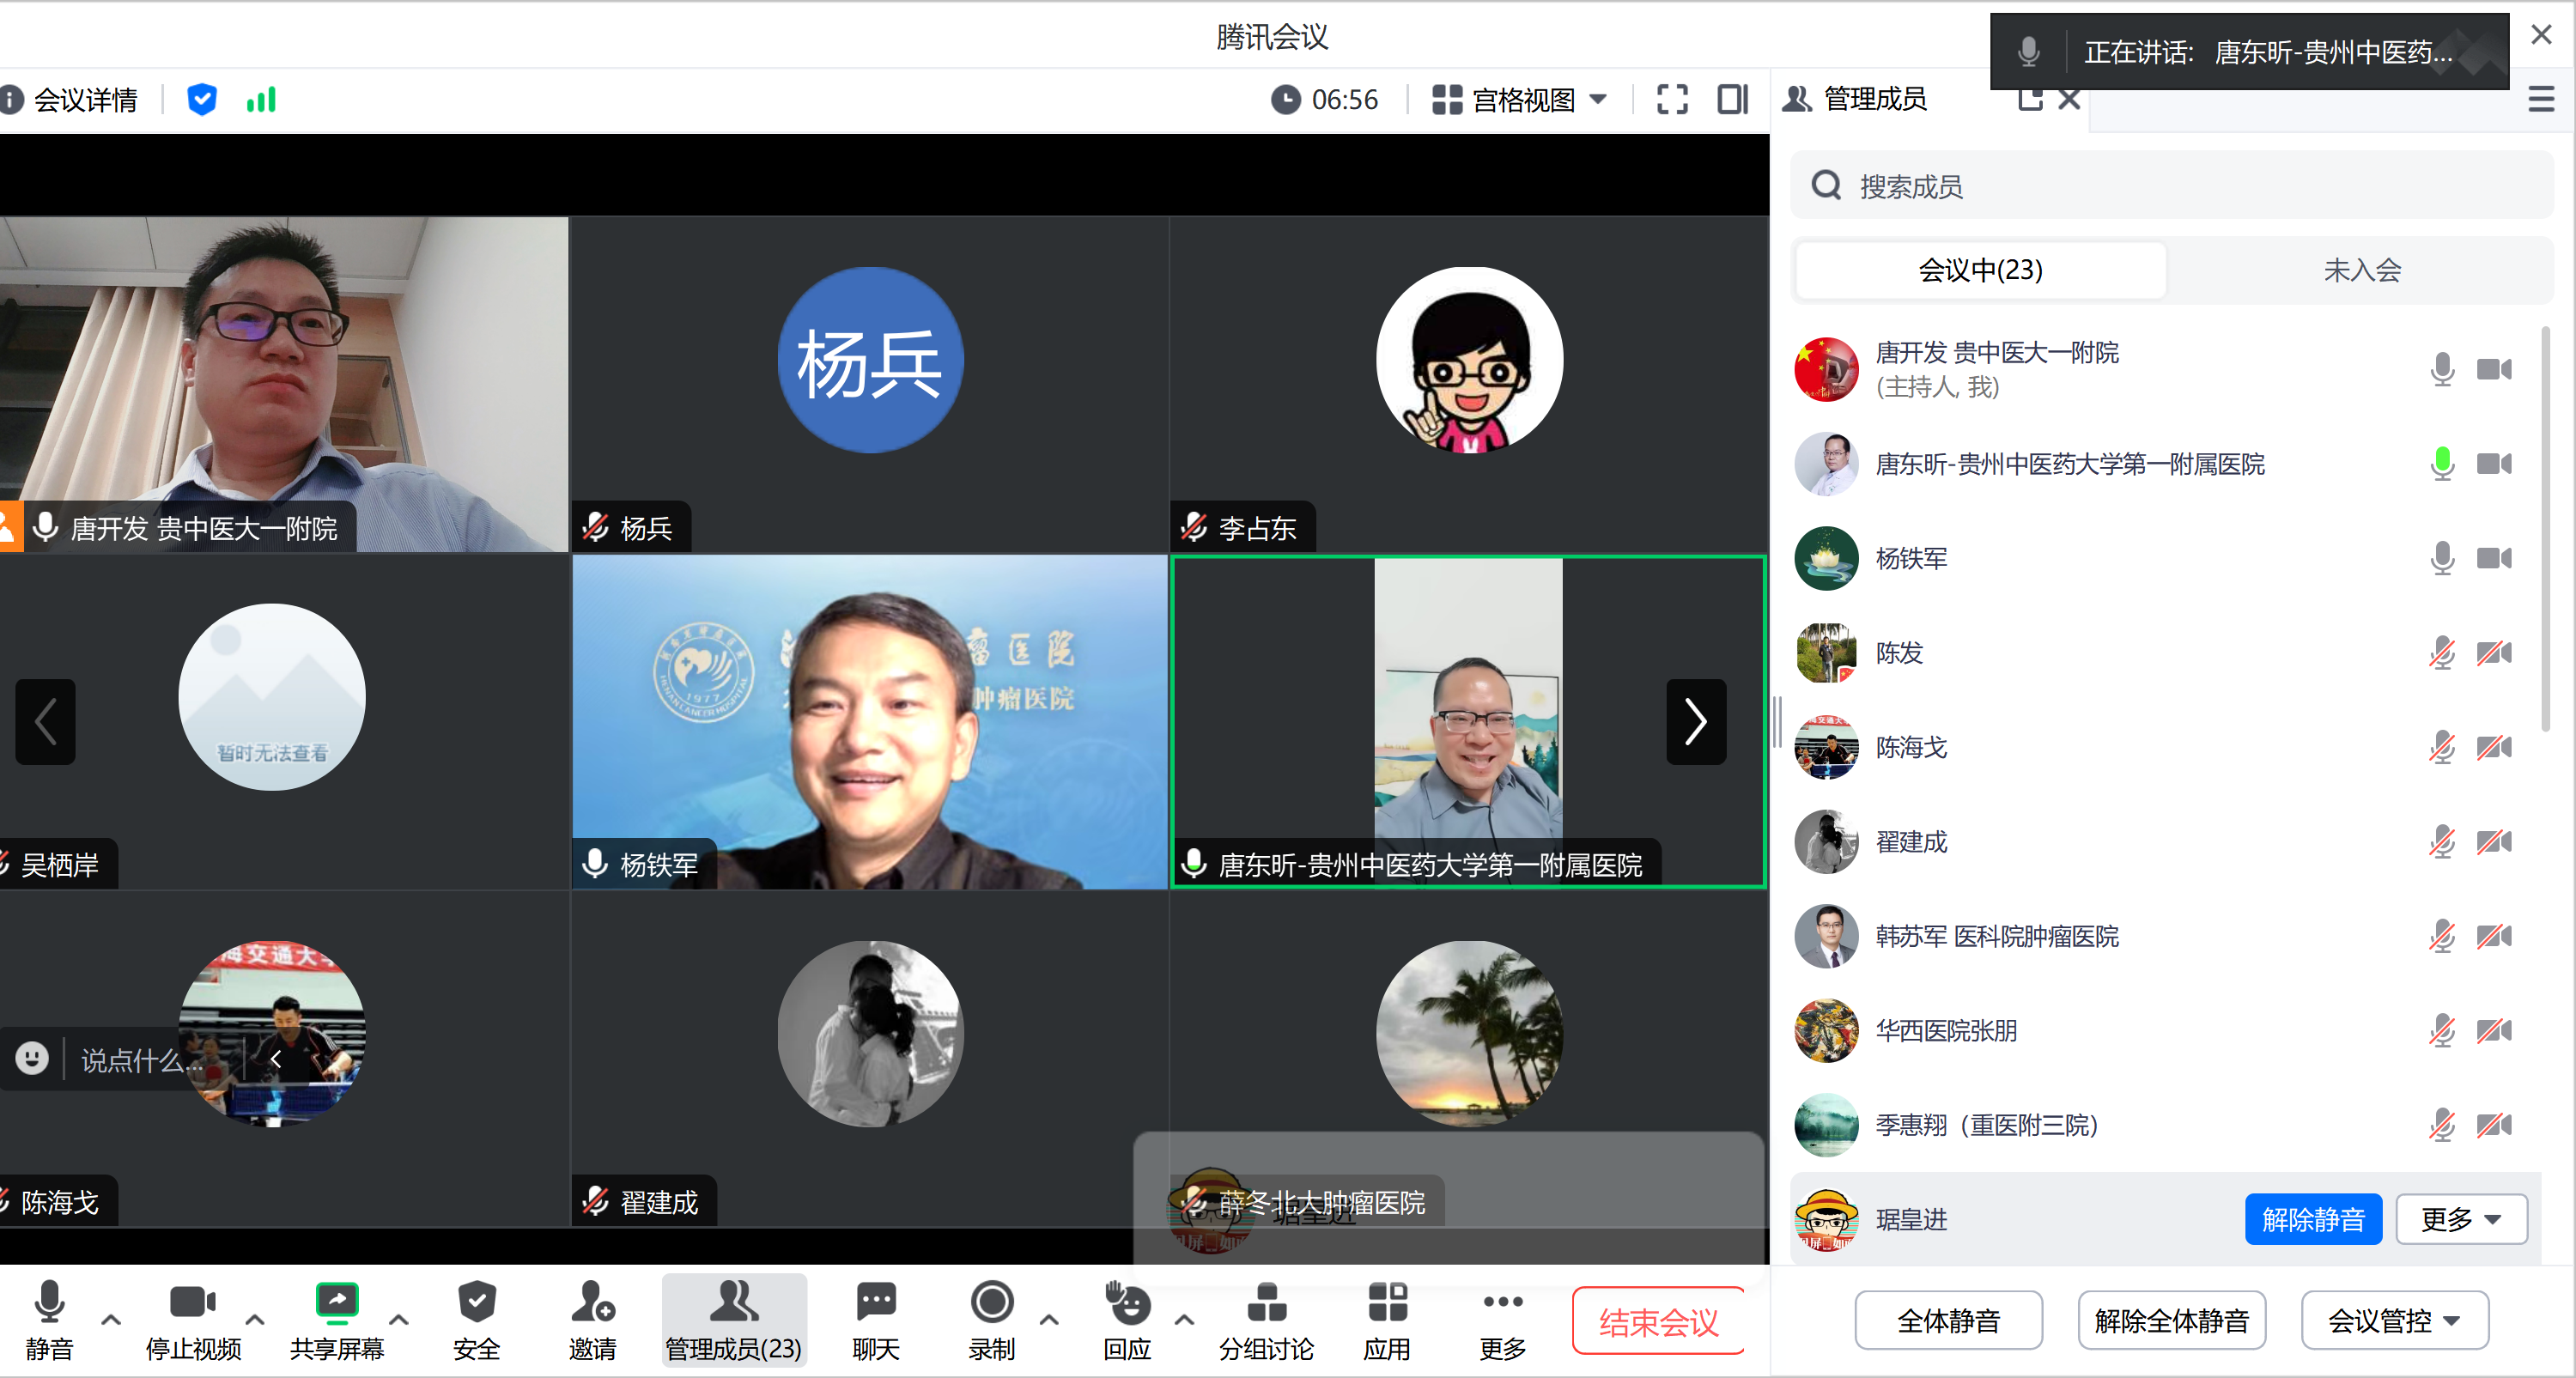Image resolution: width=2576 pixels, height=1378 pixels.
Task: Check the green network signal icon
Action: coord(261,100)
